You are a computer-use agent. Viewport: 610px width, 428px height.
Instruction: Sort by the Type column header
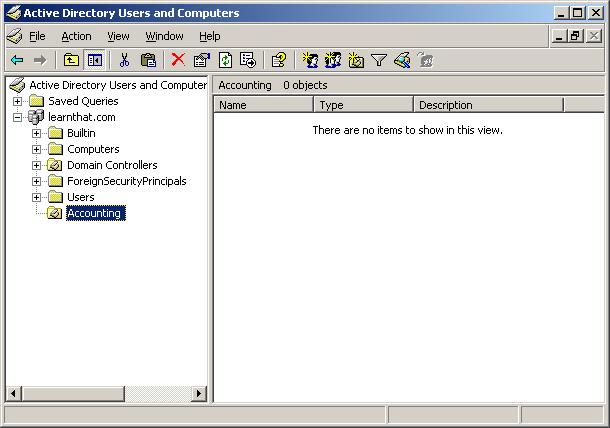(x=363, y=105)
